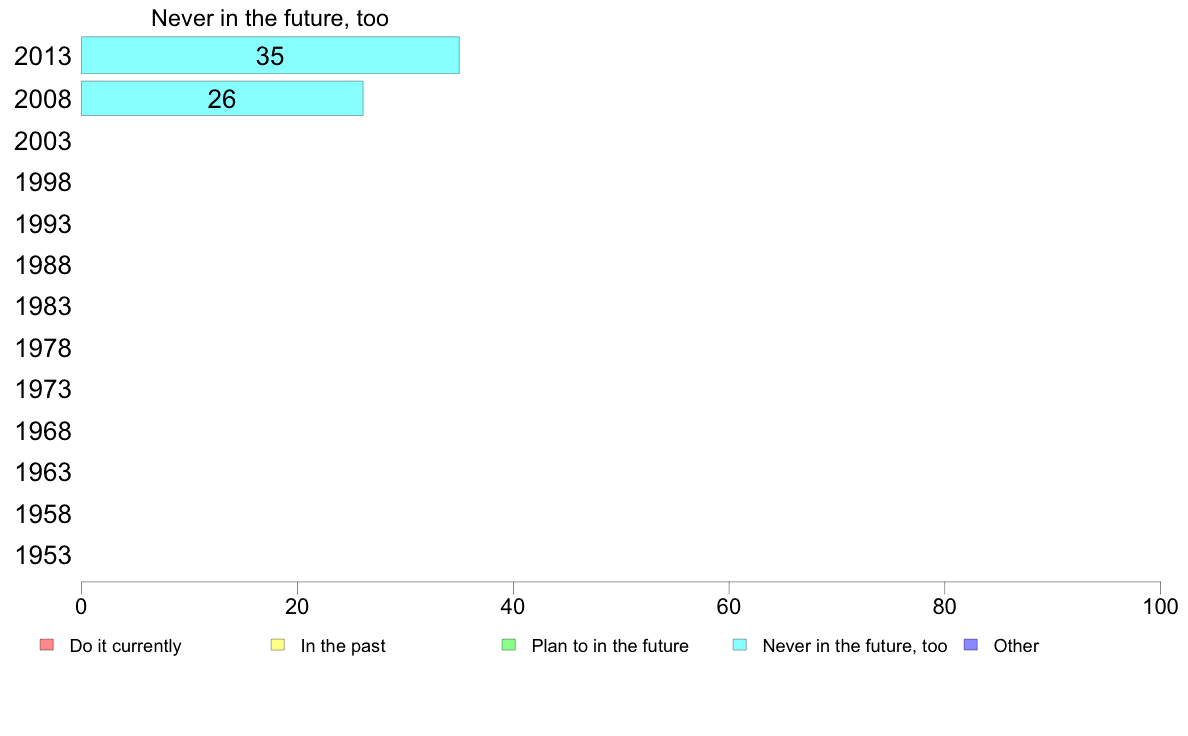Click the green Plan to in the future swatch

(509, 645)
